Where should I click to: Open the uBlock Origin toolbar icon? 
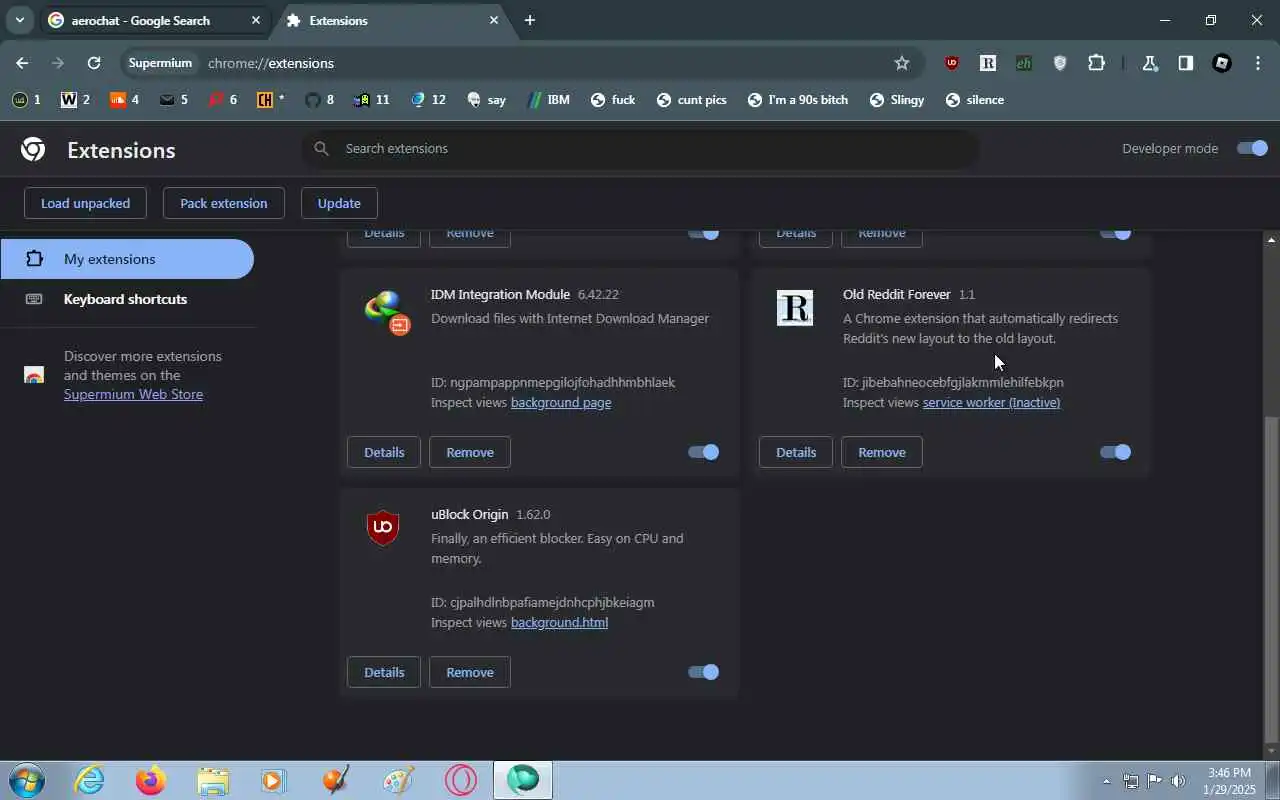pos(951,63)
